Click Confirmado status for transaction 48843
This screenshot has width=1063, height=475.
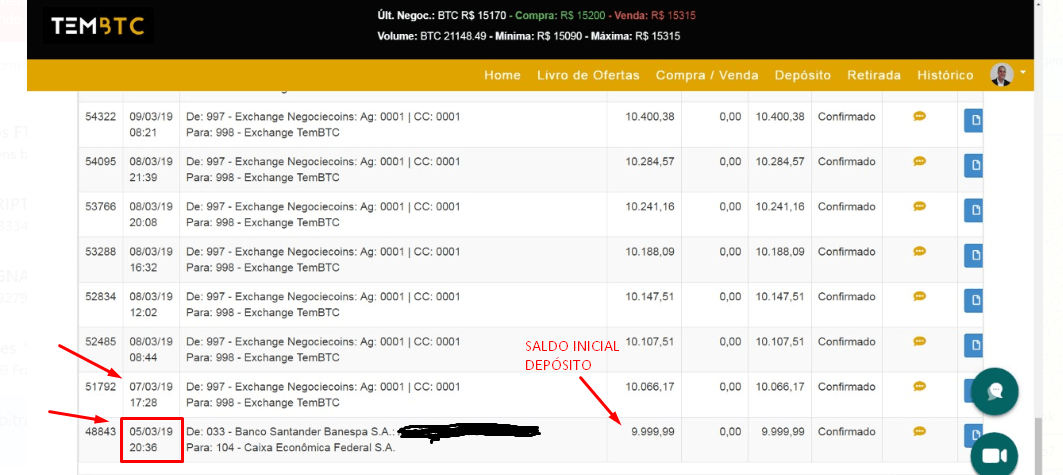click(847, 431)
